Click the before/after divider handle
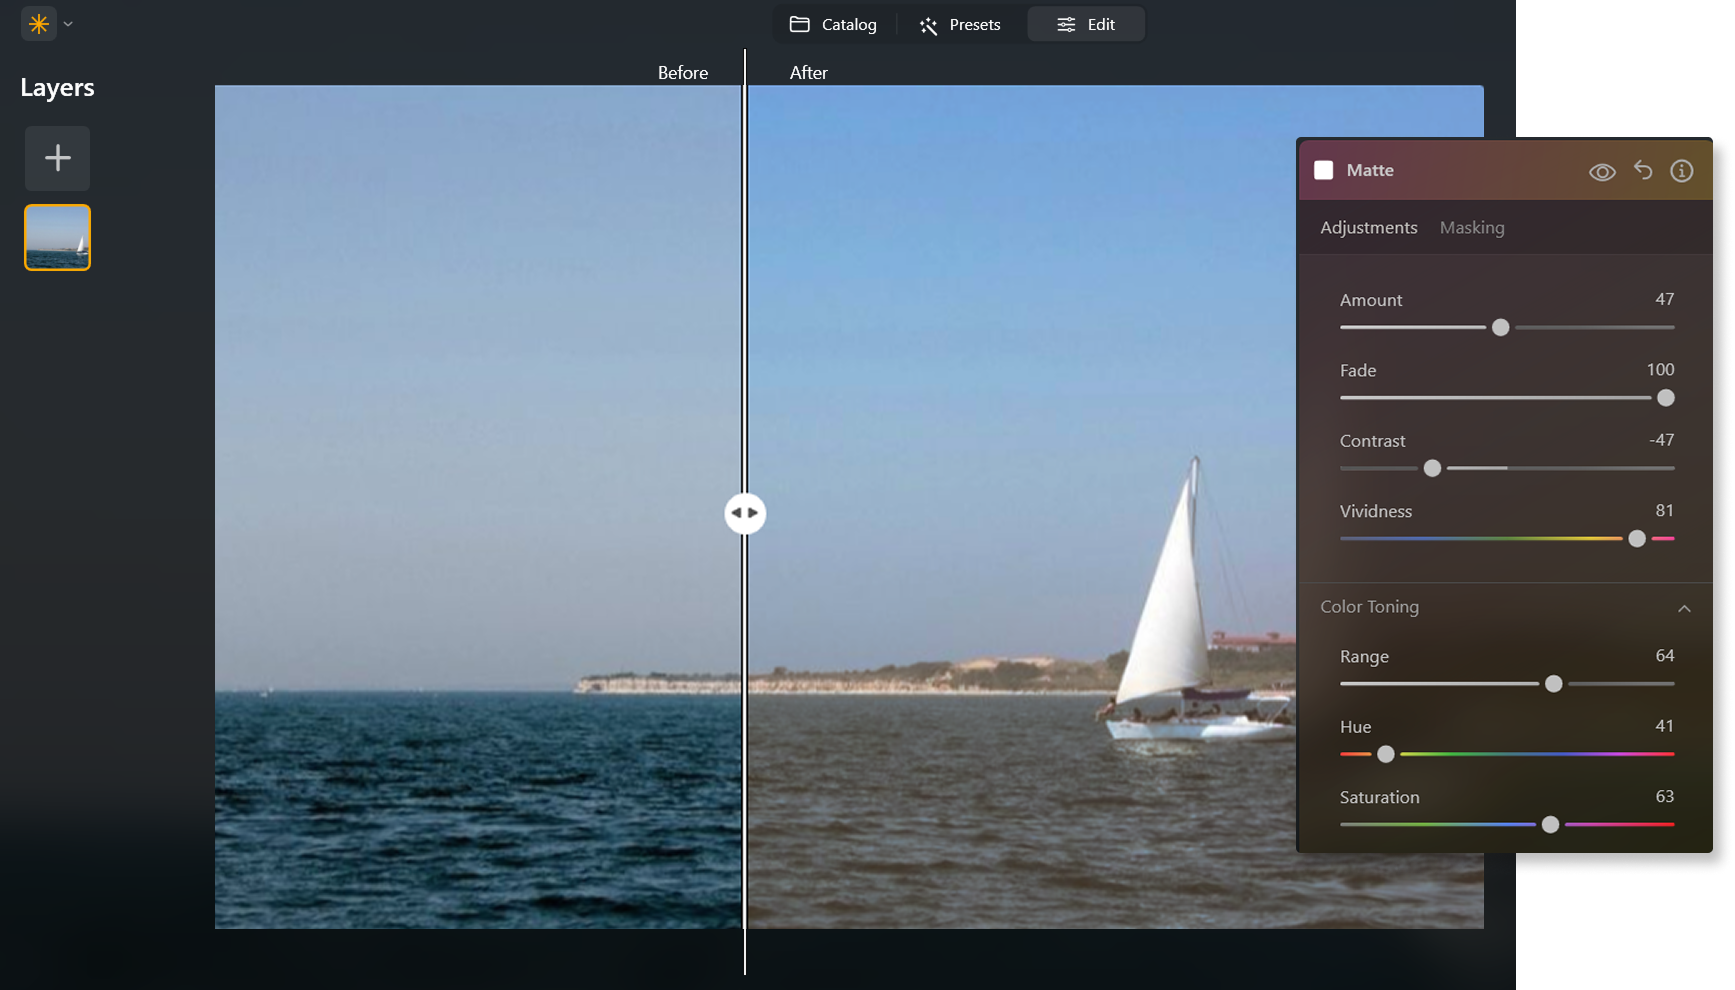The image size is (1735, 990). (745, 513)
